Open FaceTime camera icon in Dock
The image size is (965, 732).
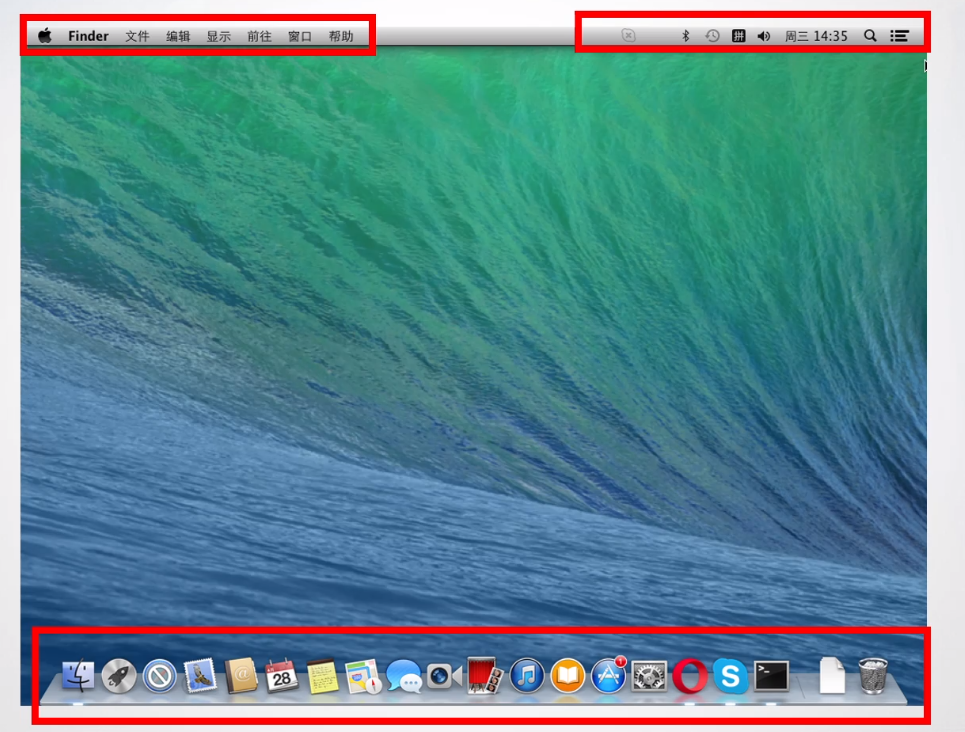click(x=444, y=676)
